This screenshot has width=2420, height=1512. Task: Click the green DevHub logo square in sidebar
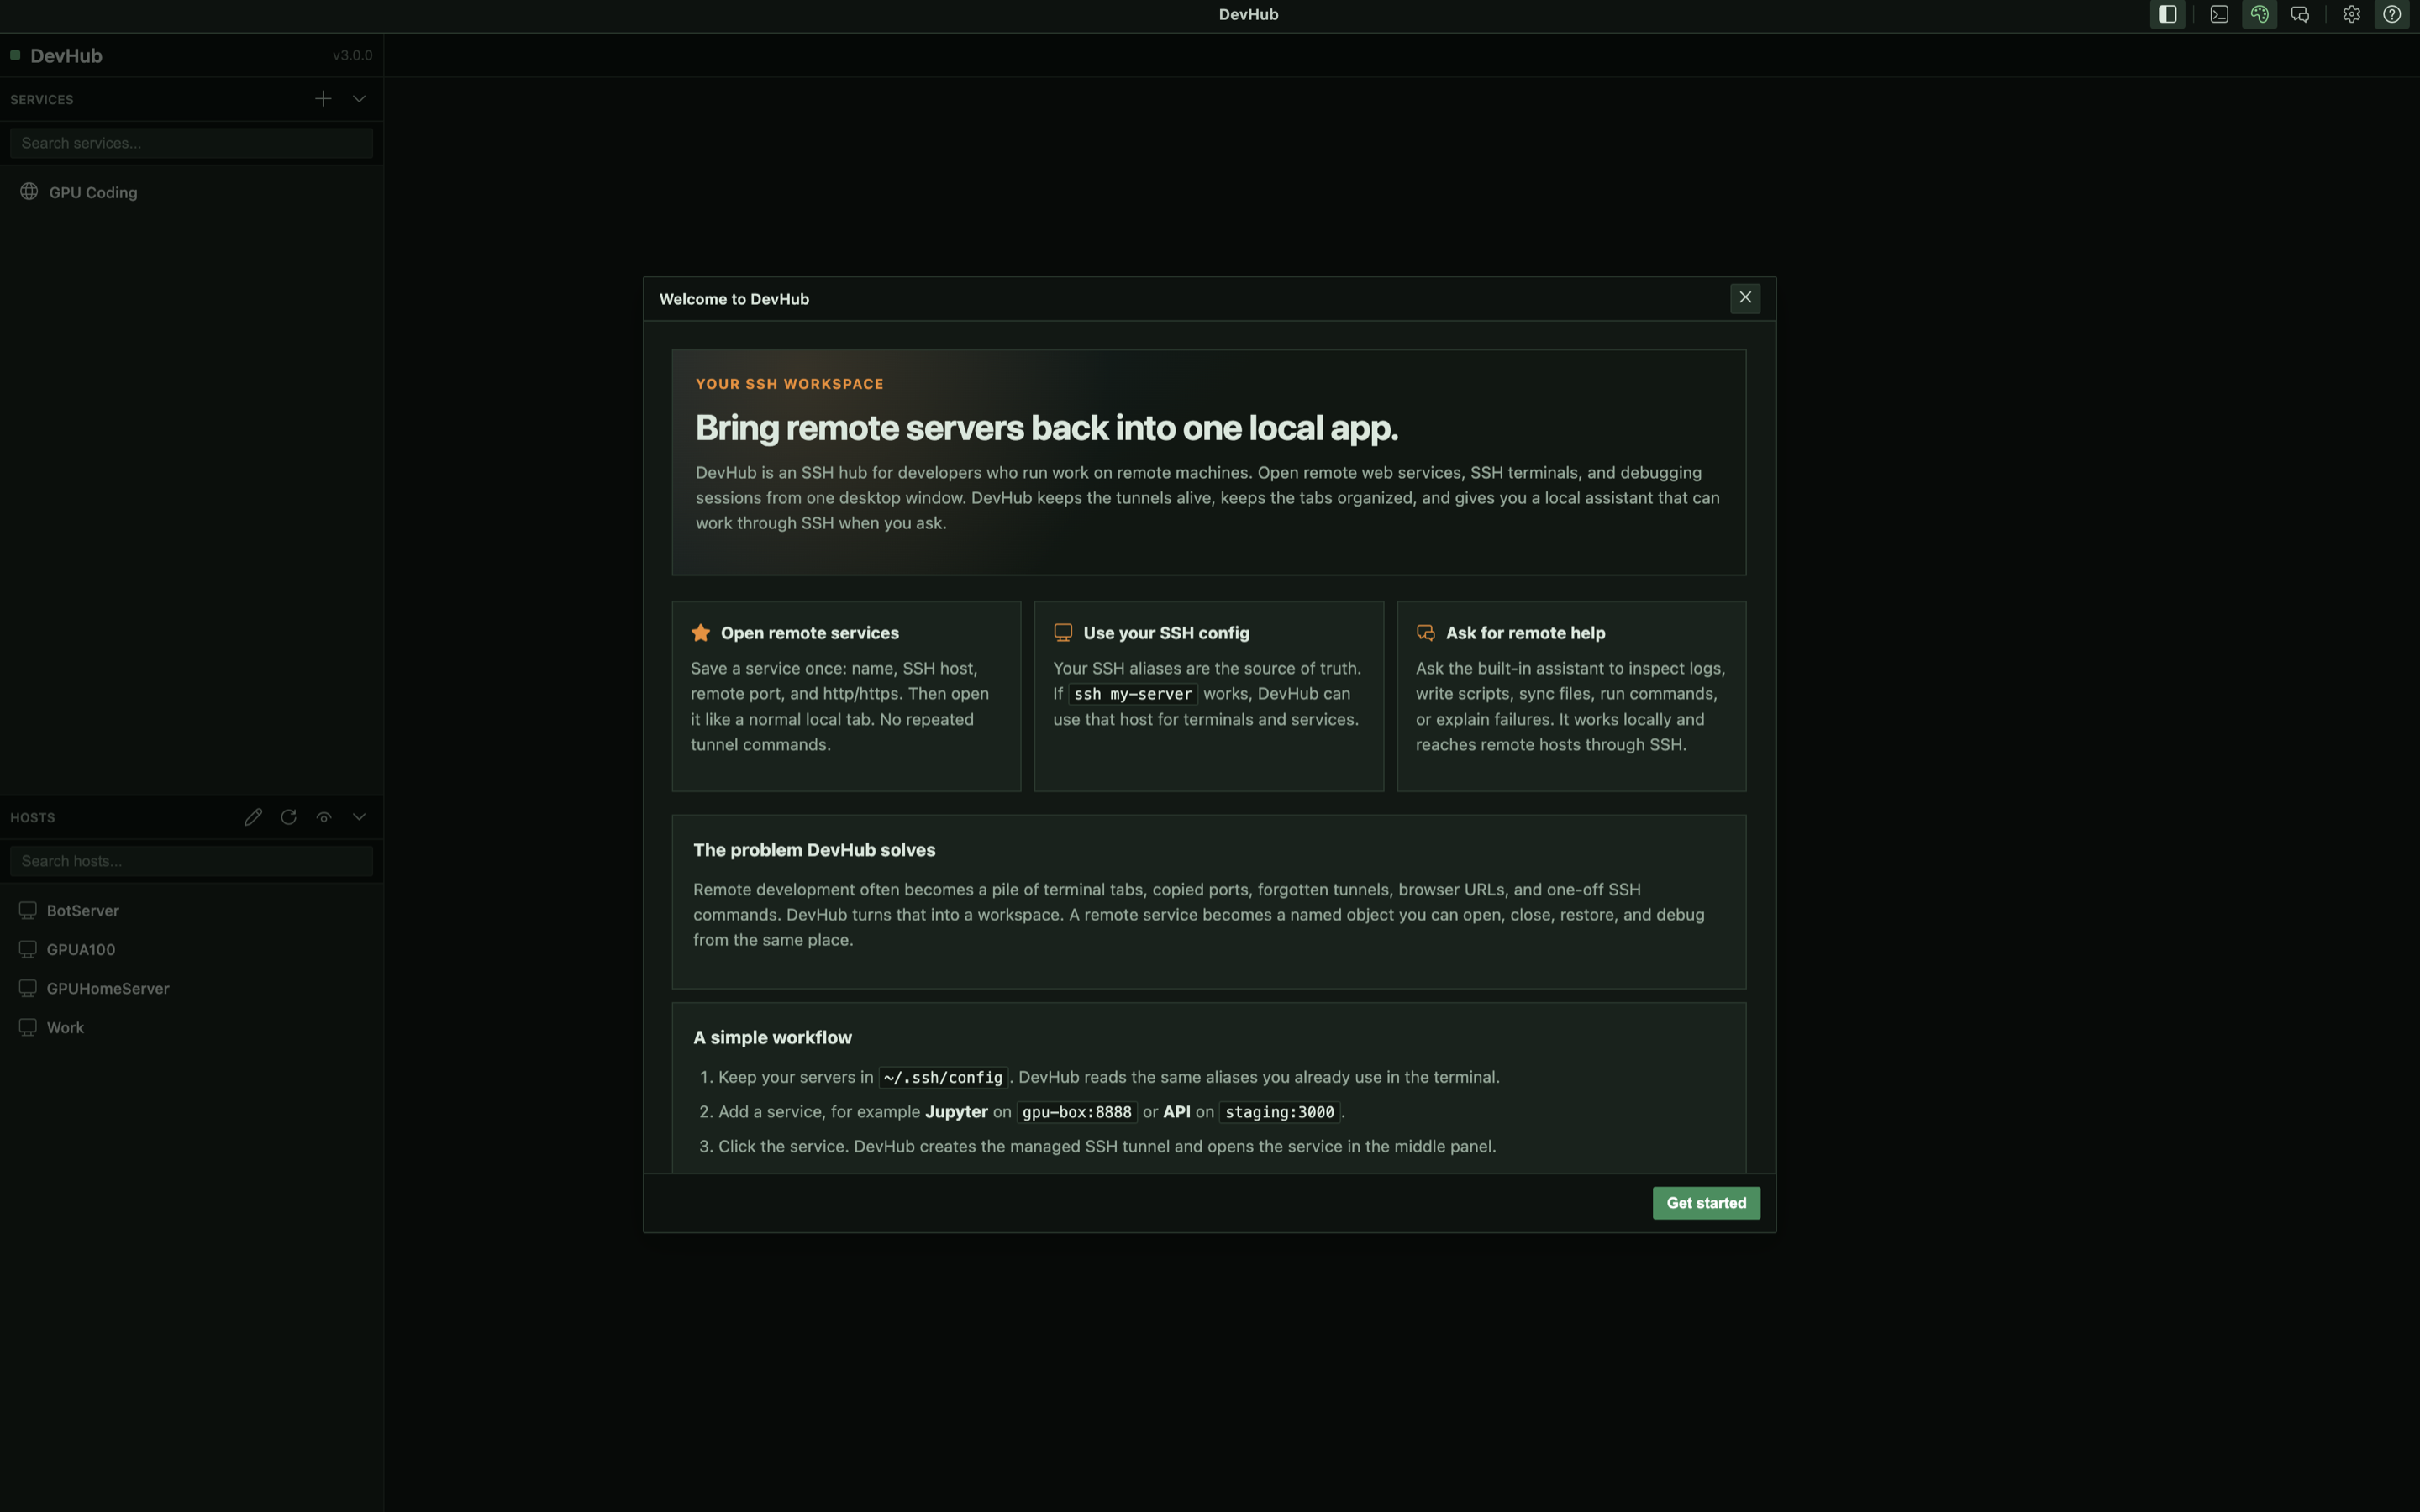click(15, 55)
